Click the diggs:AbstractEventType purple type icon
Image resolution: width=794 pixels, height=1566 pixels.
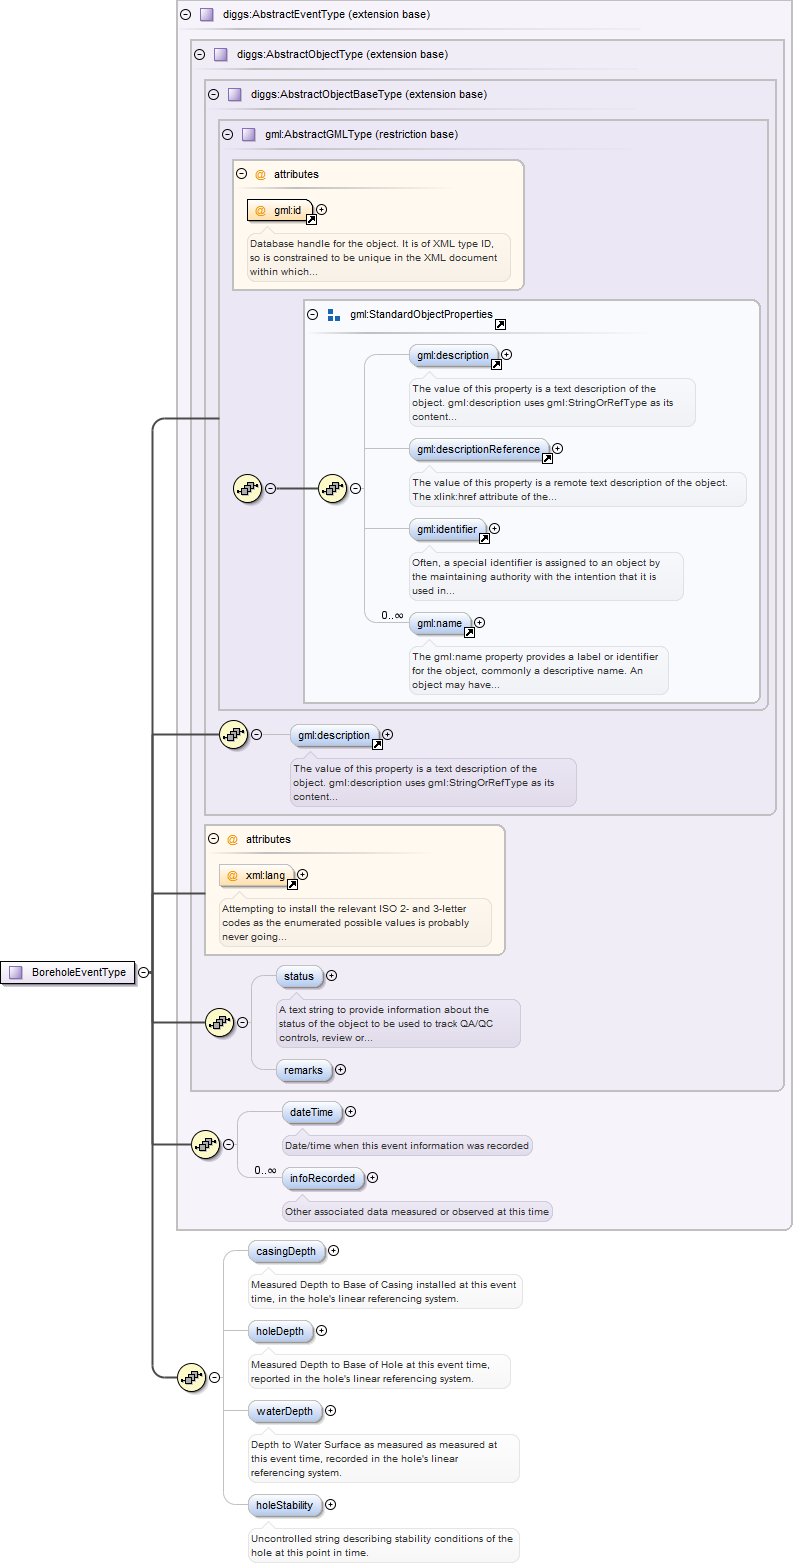(x=207, y=15)
